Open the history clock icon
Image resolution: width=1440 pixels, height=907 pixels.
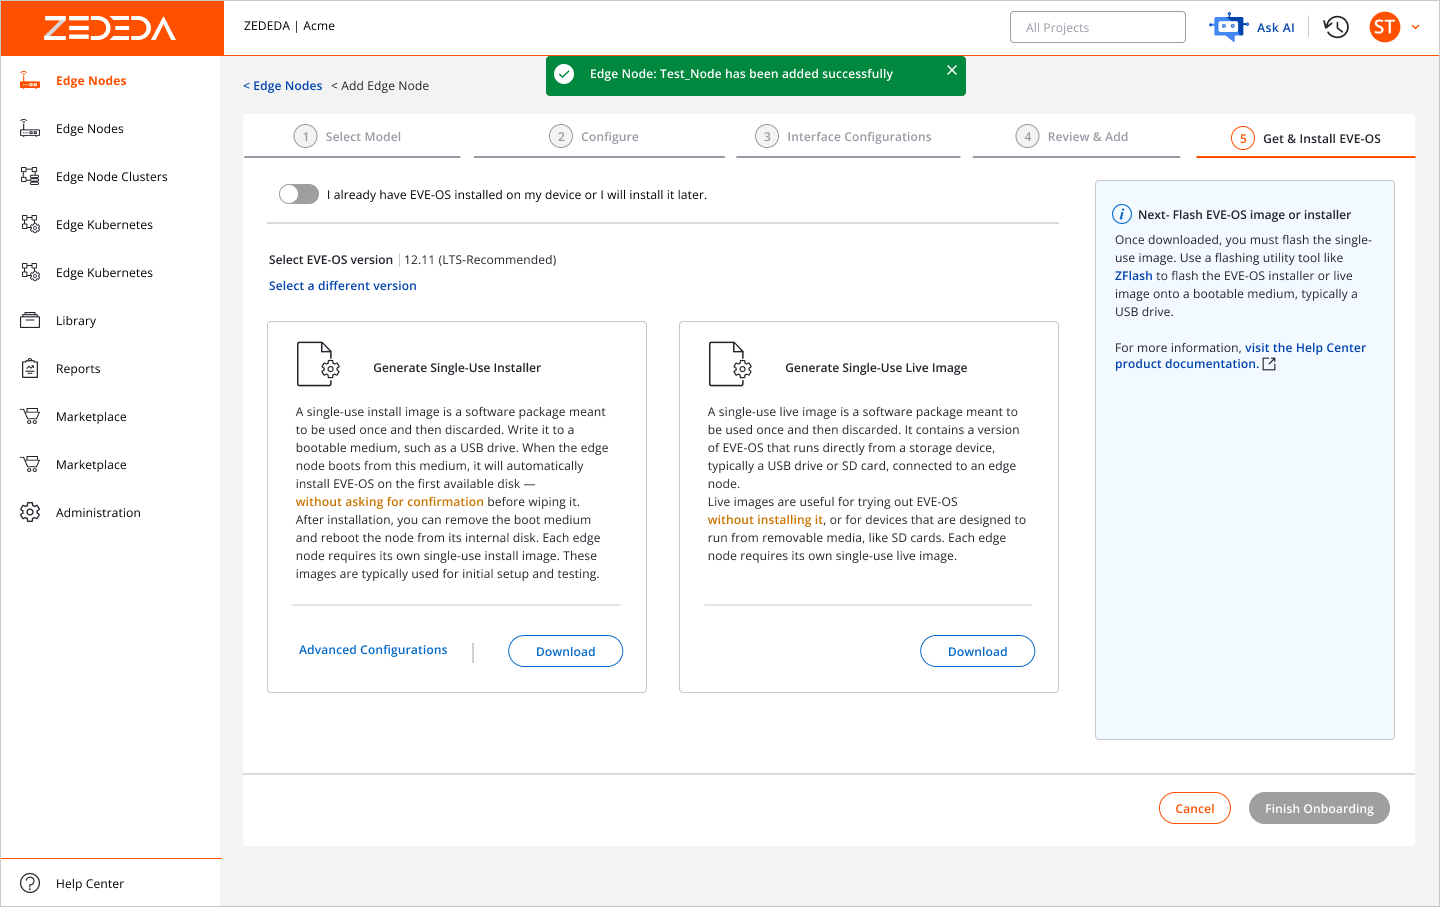[1336, 27]
